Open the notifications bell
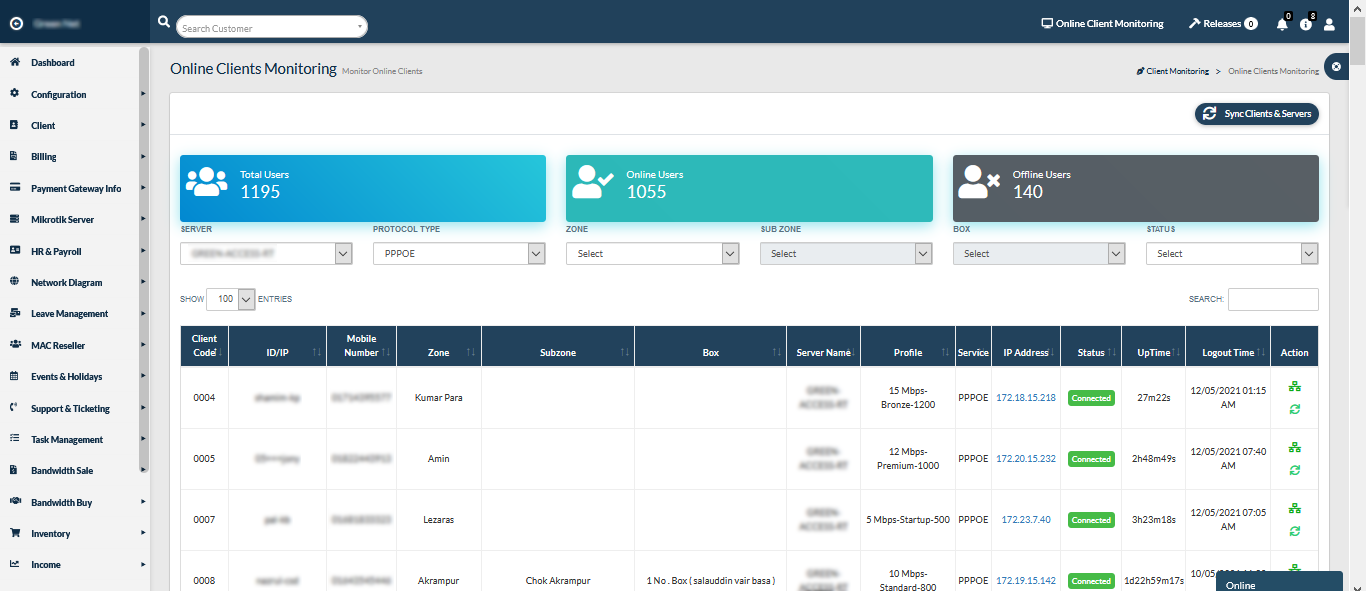 click(1281, 23)
